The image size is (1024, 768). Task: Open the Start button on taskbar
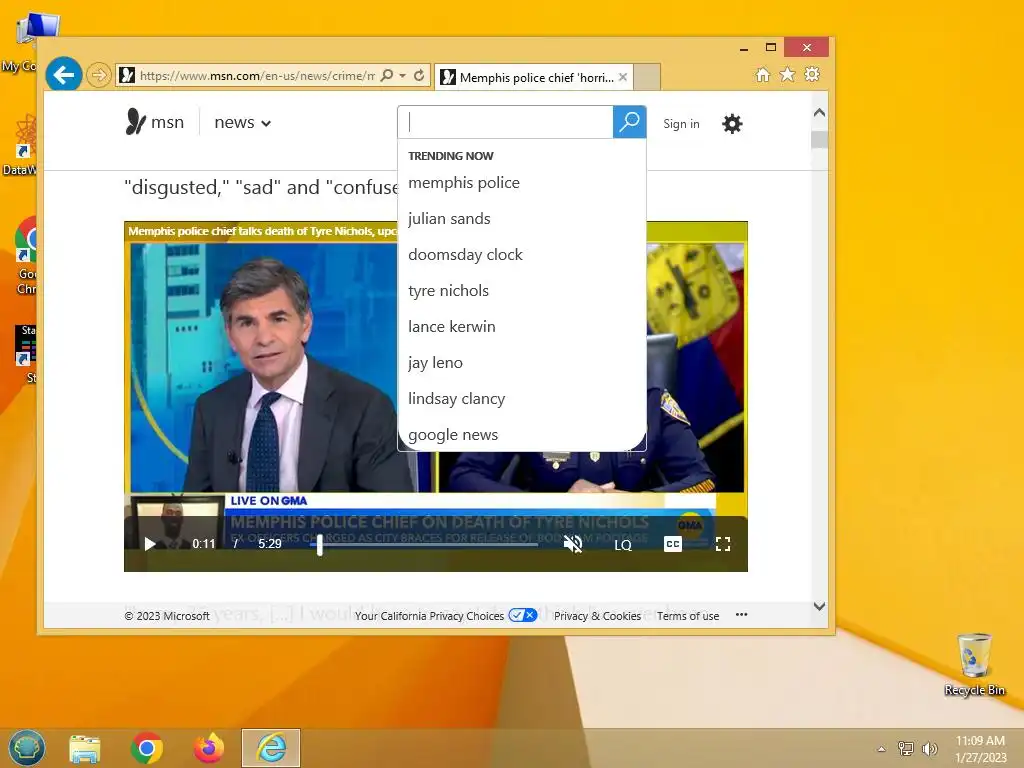click(x=27, y=748)
